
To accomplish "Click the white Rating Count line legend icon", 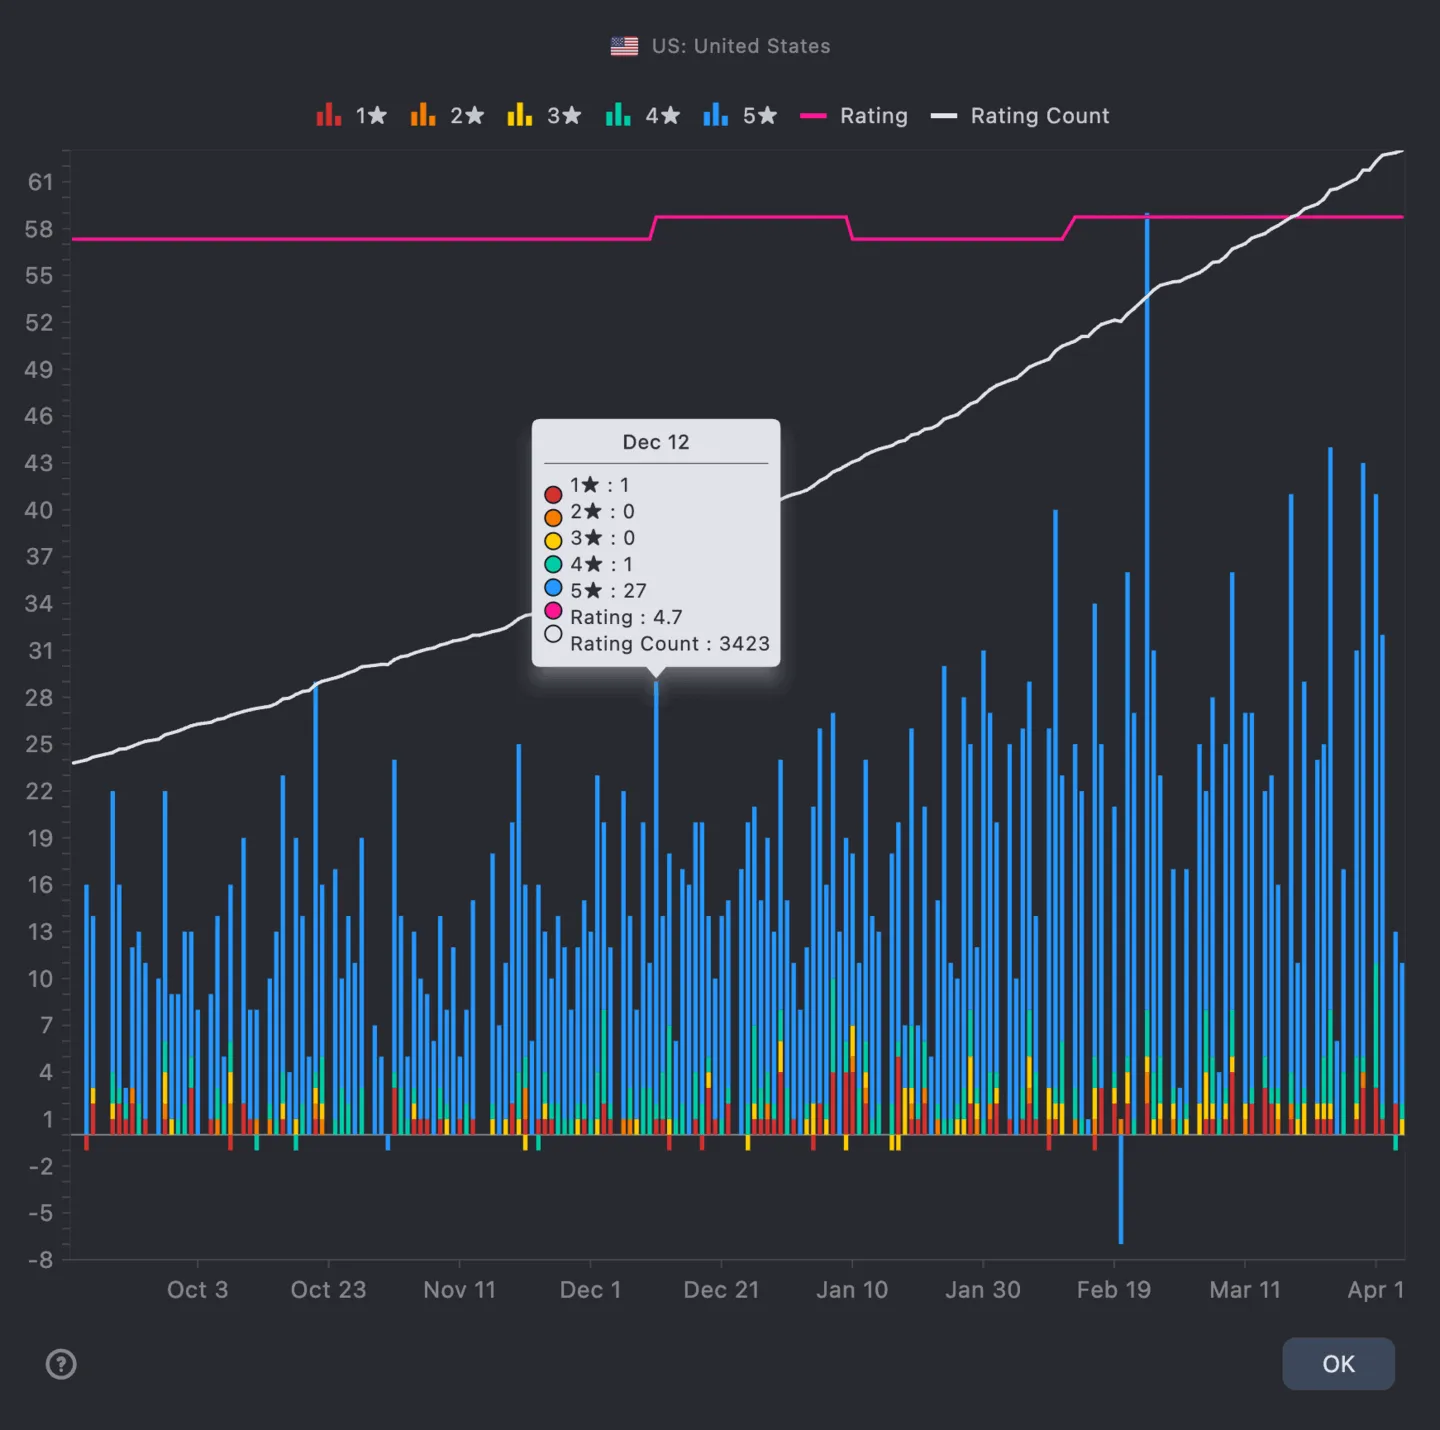I will tap(944, 115).
